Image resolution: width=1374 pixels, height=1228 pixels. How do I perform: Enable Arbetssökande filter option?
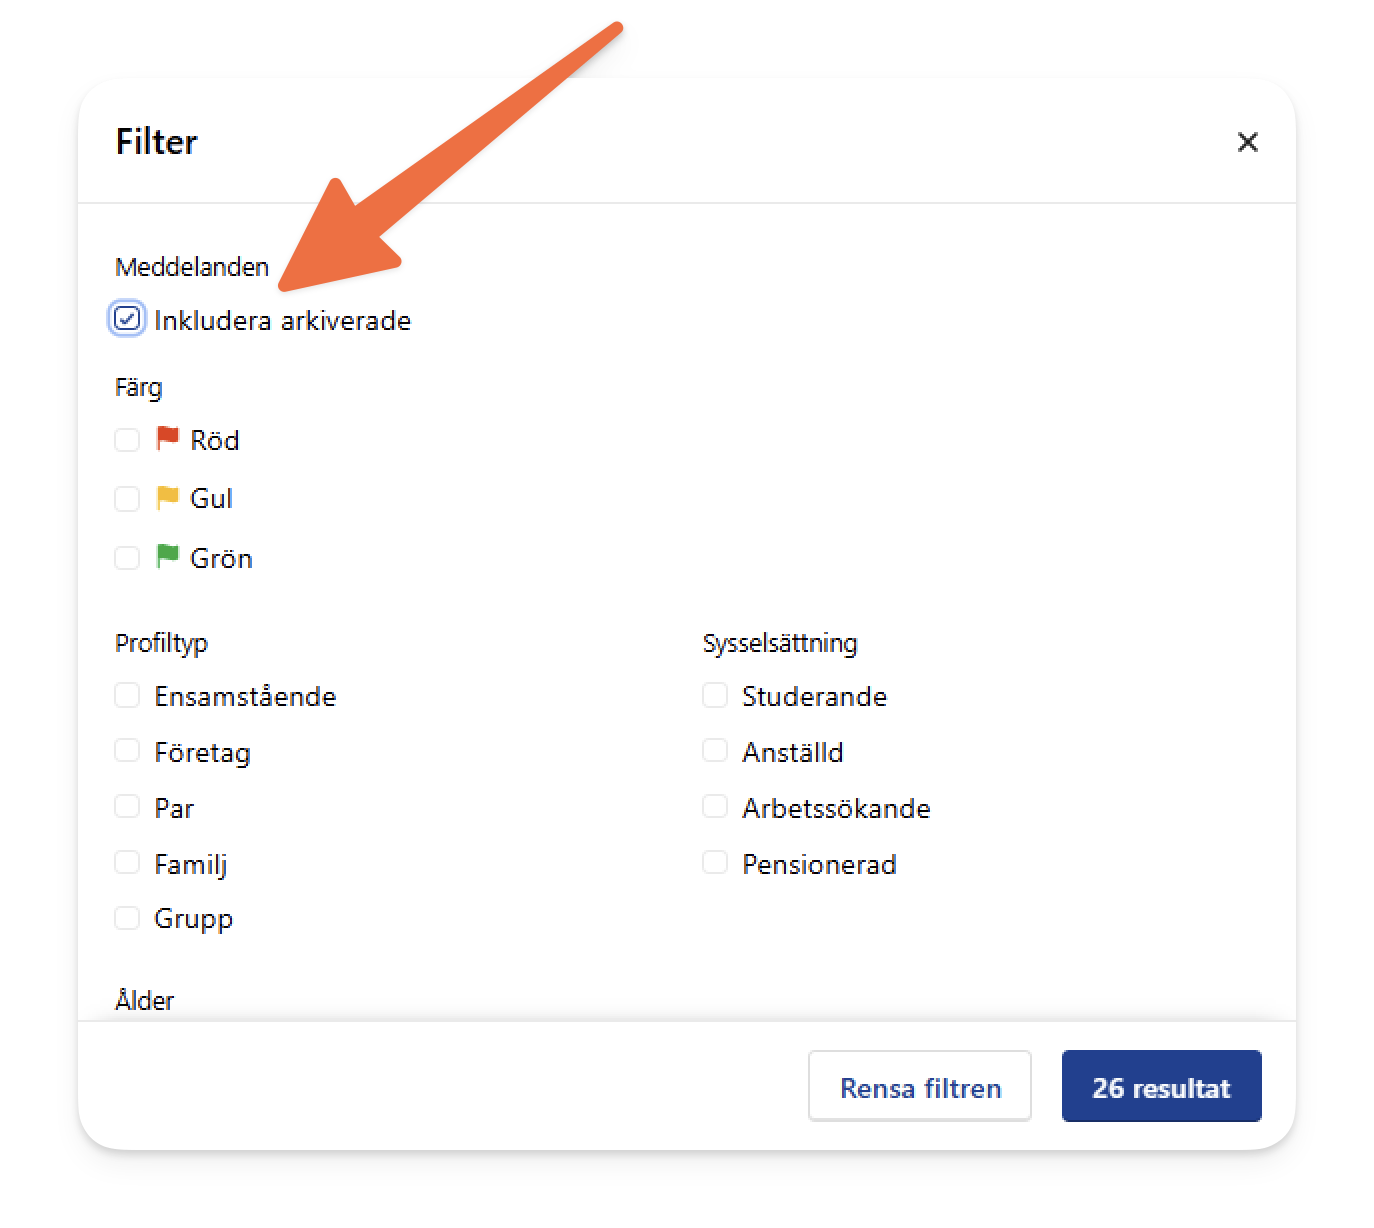pos(715,806)
